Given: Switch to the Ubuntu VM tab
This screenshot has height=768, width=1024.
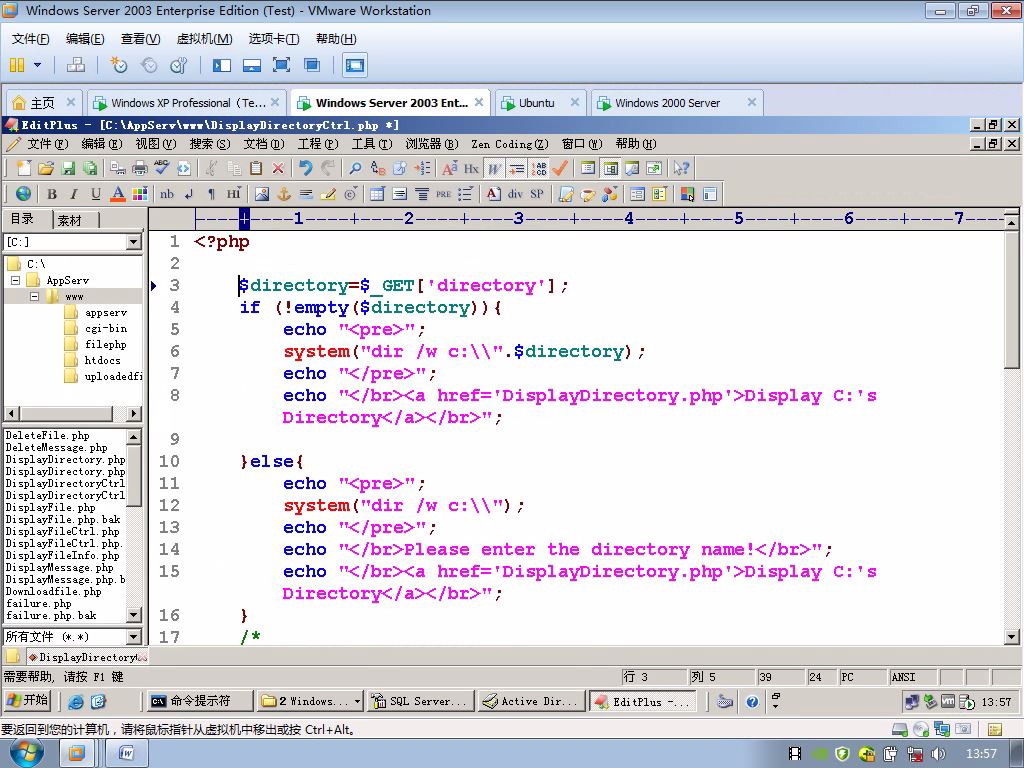Looking at the screenshot, I should pos(540,103).
